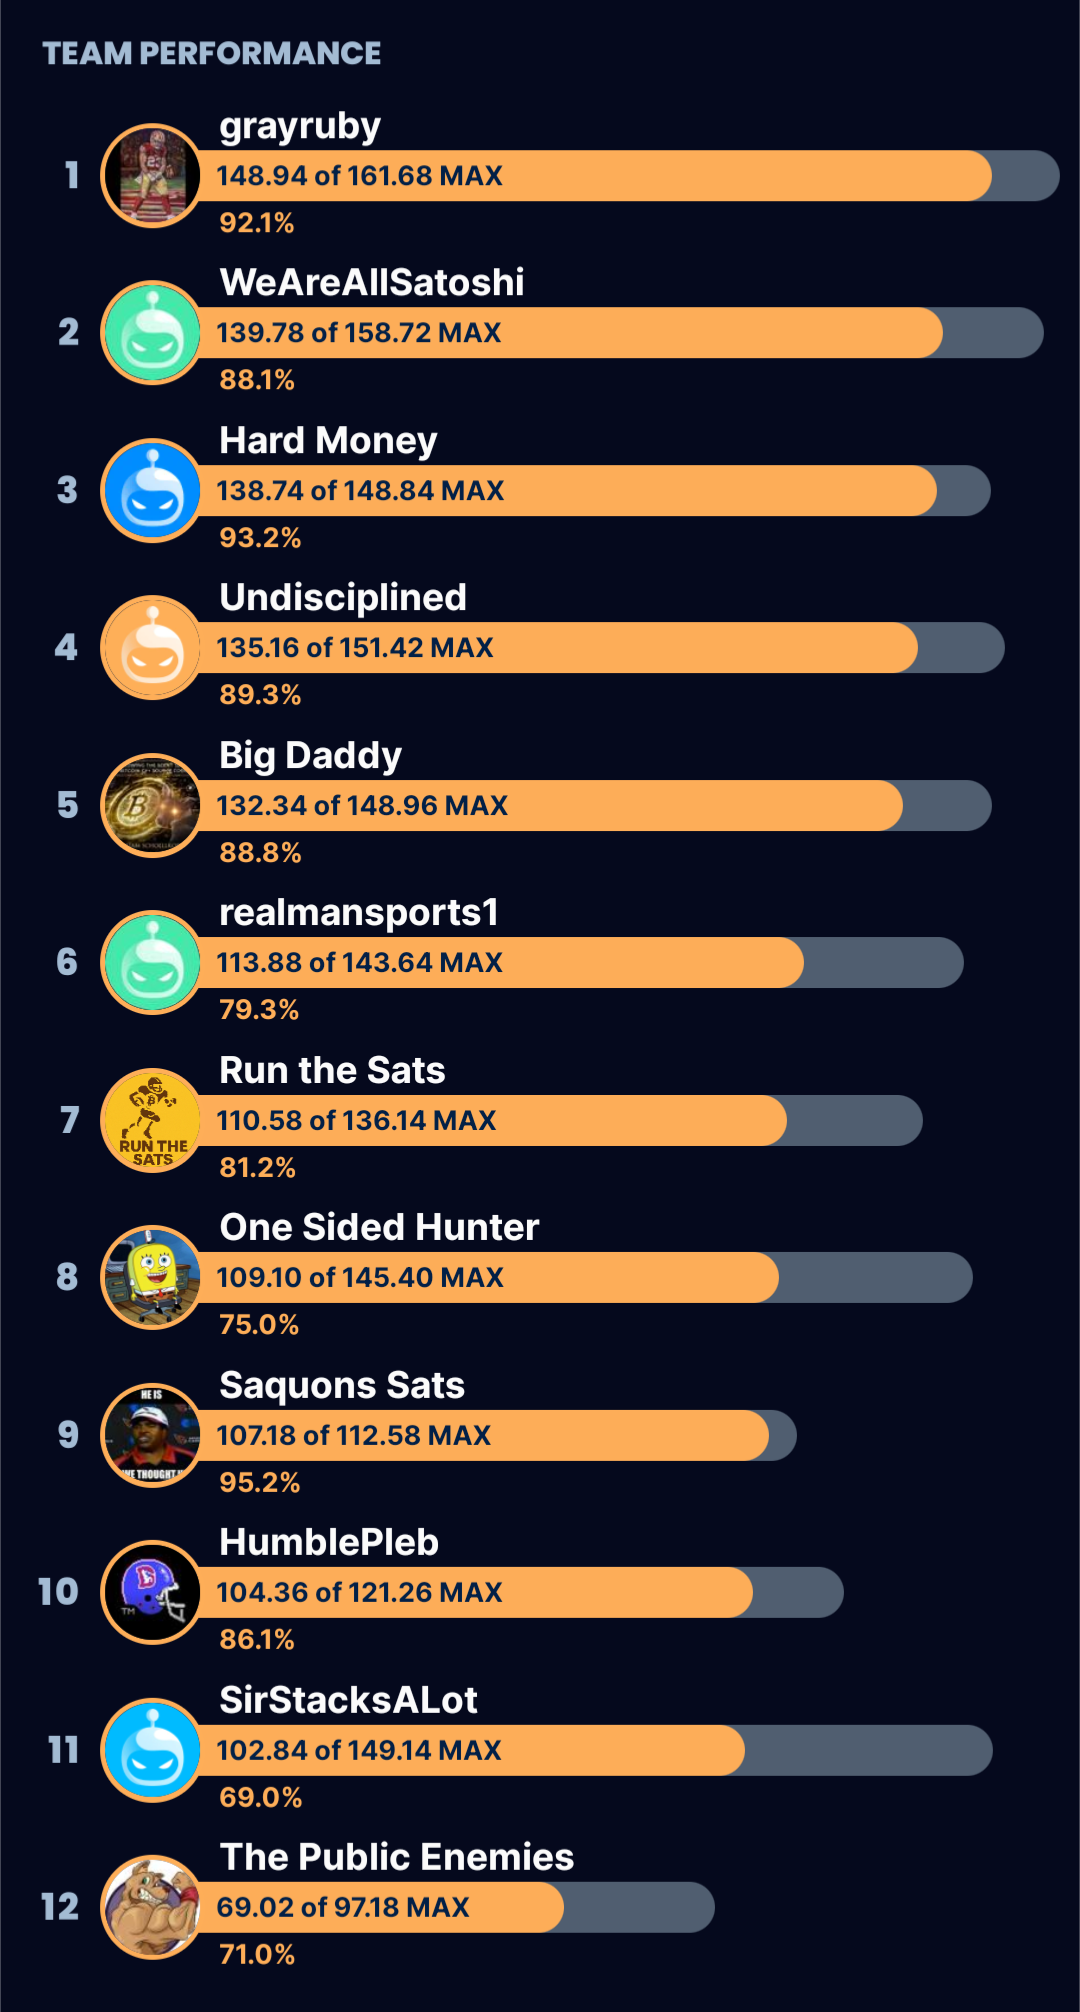Screen dimensions: 1080x2012
Task: Tap Undisciplined's orange robot avatar
Action: click(x=152, y=648)
